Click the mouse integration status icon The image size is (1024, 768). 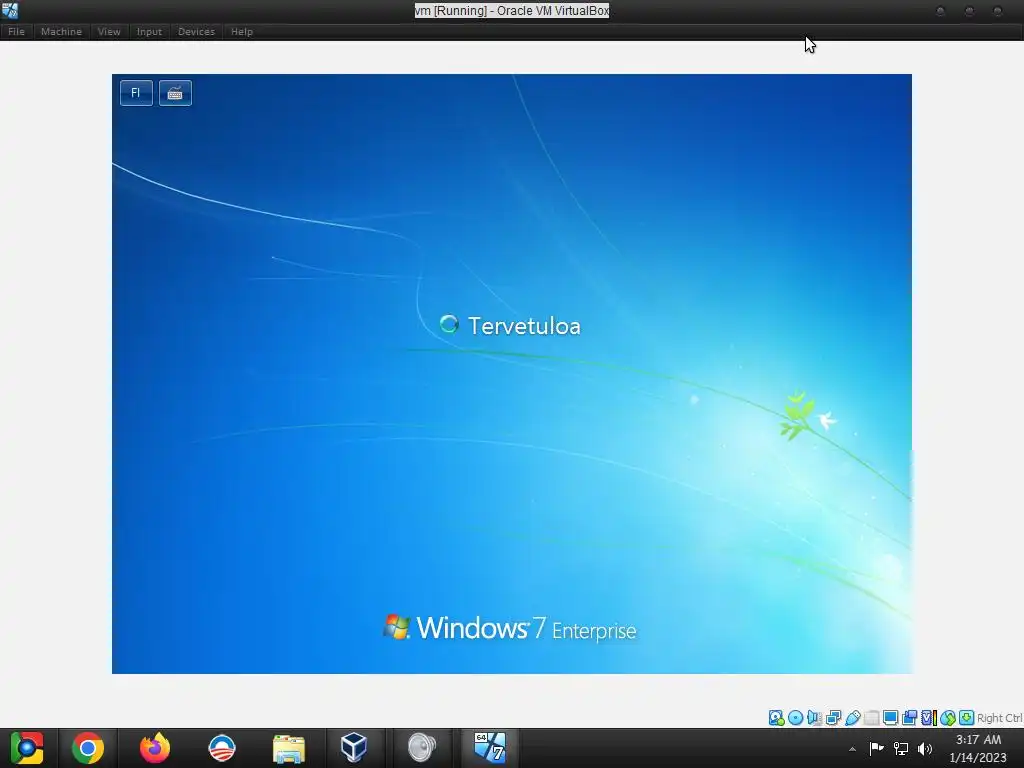pyautogui.click(x=948, y=718)
